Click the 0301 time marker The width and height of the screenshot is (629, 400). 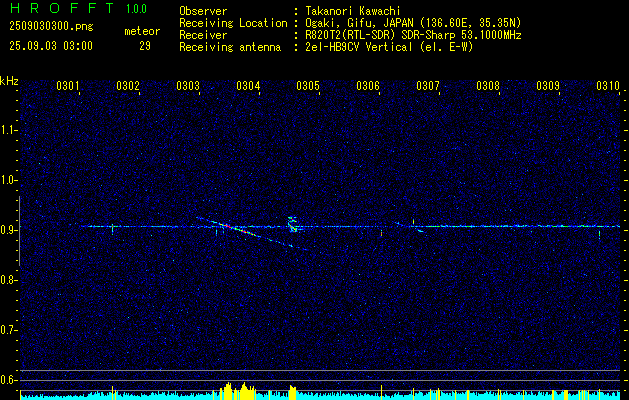(x=68, y=85)
